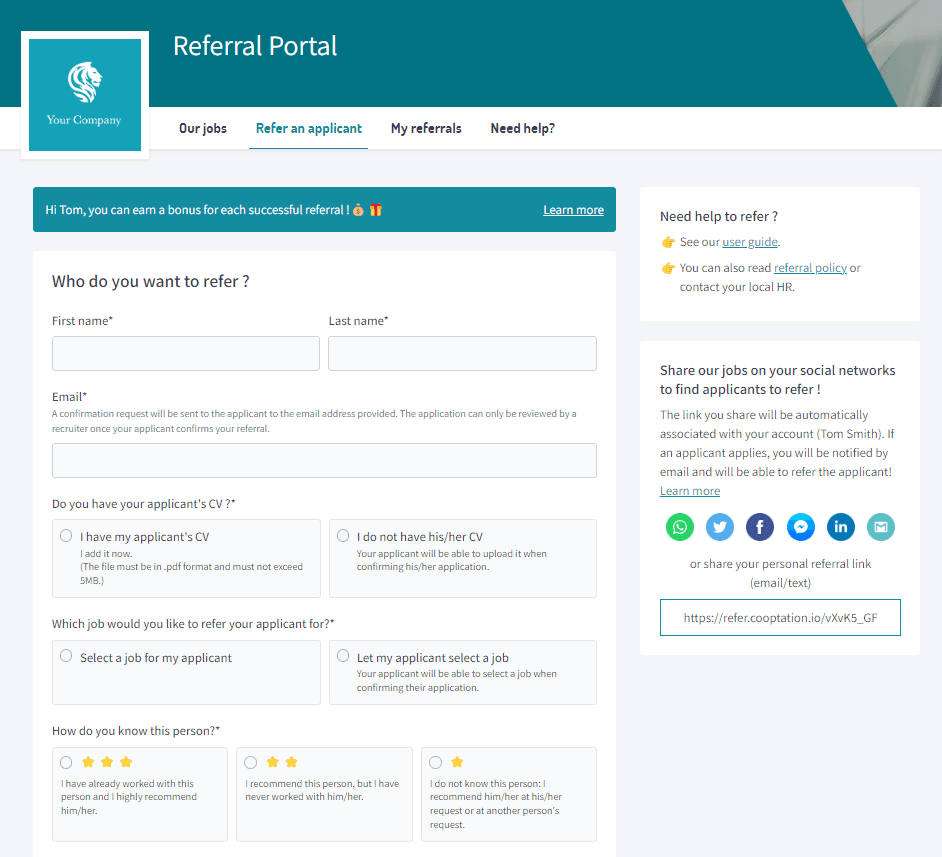Click Learn more in the bonus banner
The height and width of the screenshot is (857, 942).
click(573, 210)
